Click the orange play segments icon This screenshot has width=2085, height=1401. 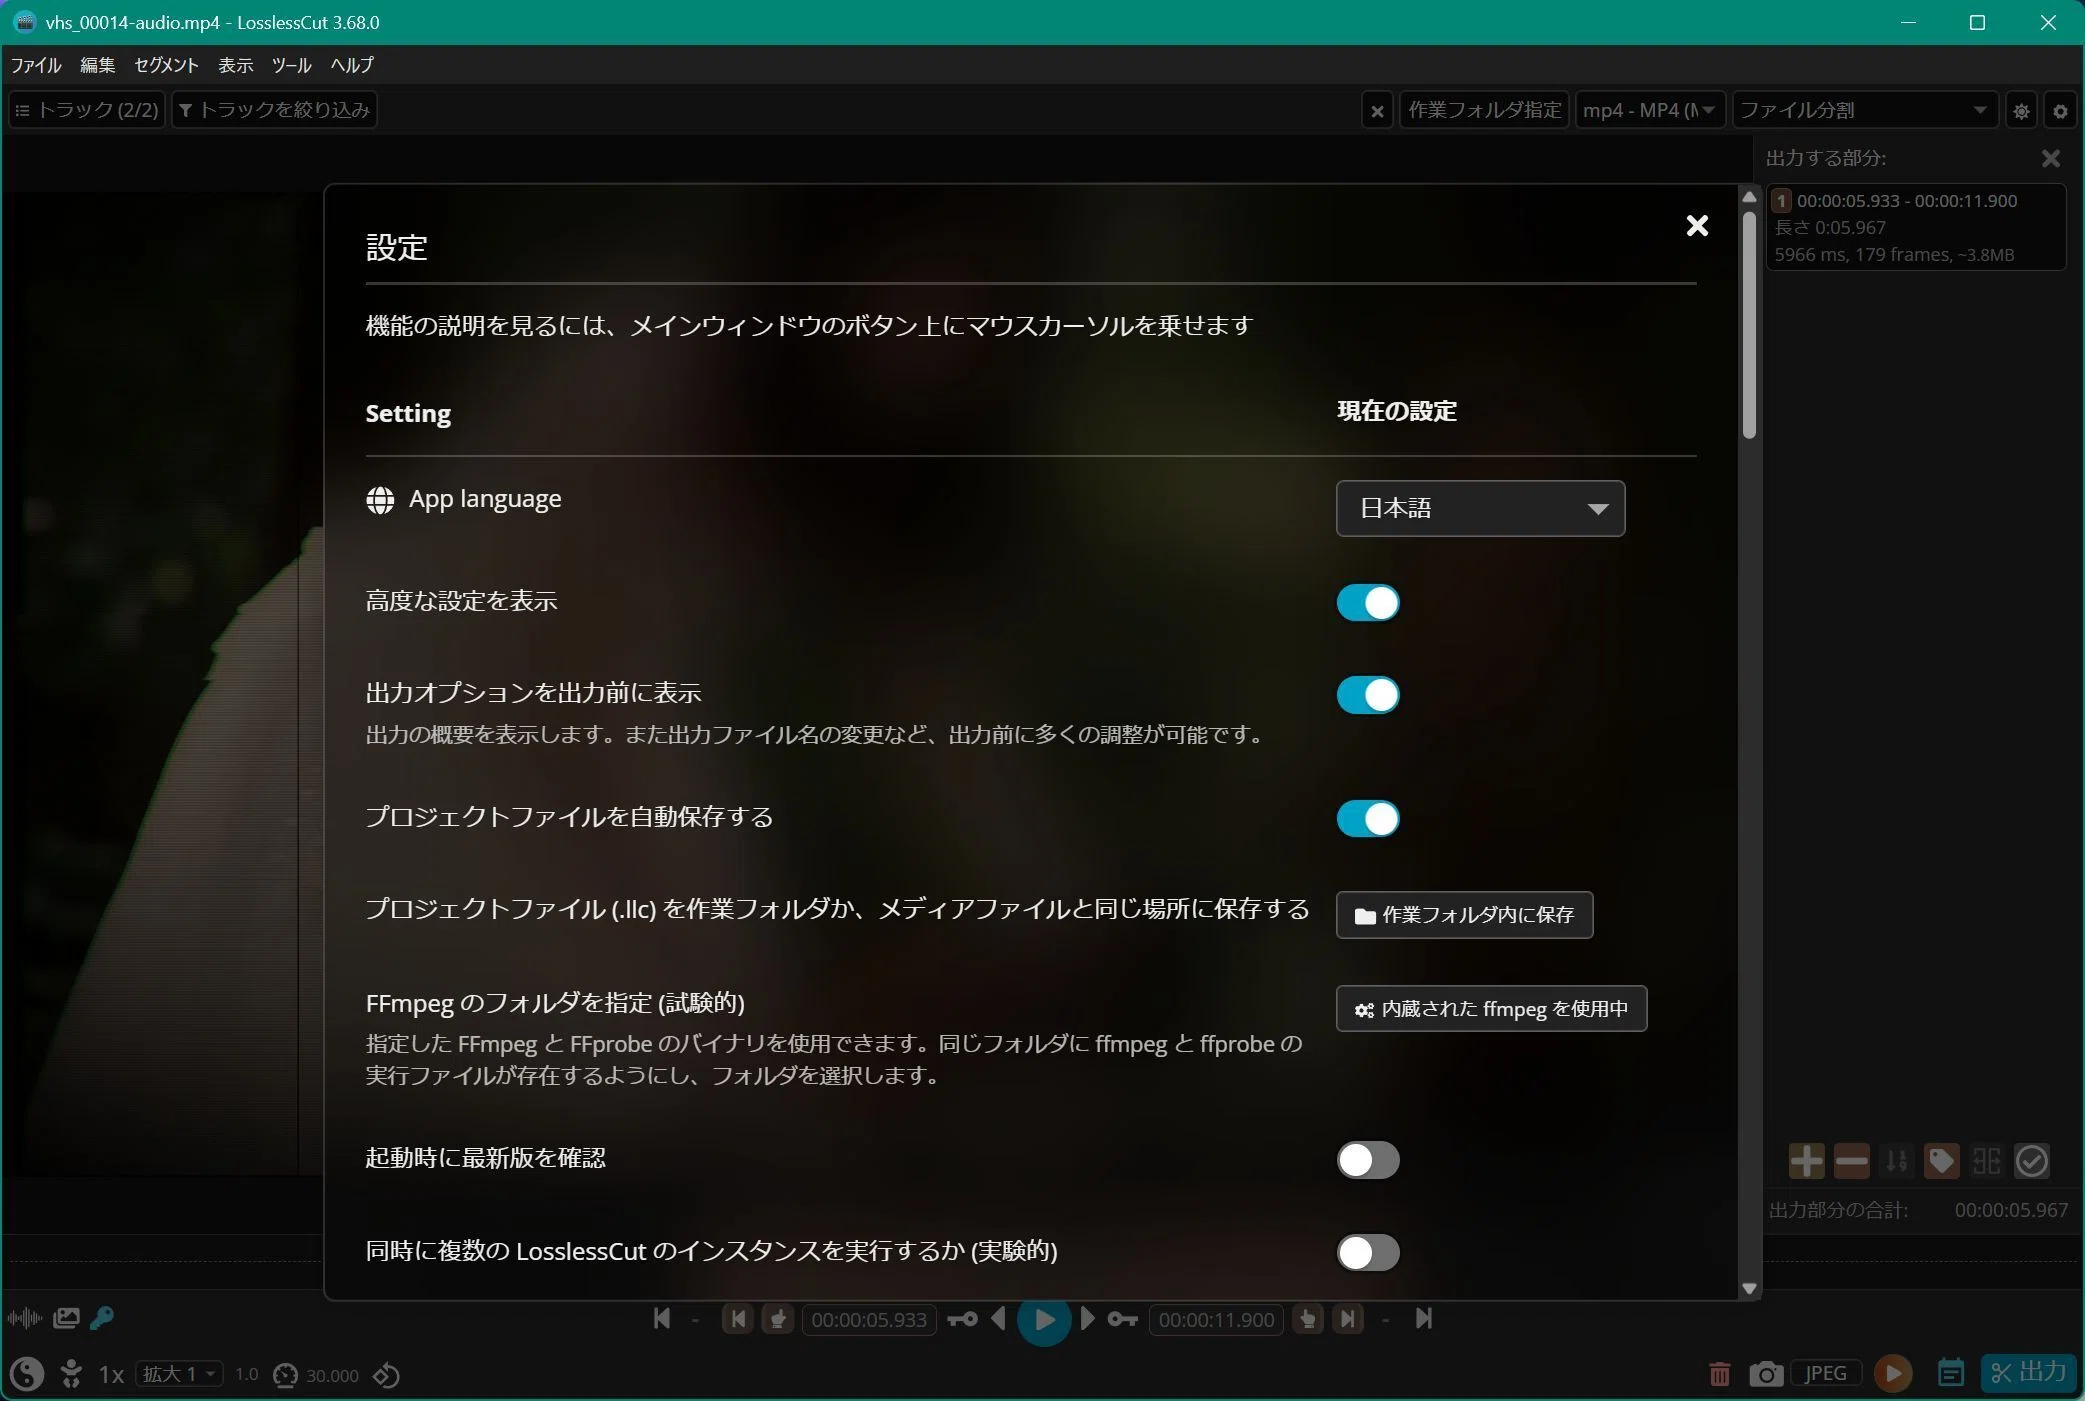pos(1893,1373)
